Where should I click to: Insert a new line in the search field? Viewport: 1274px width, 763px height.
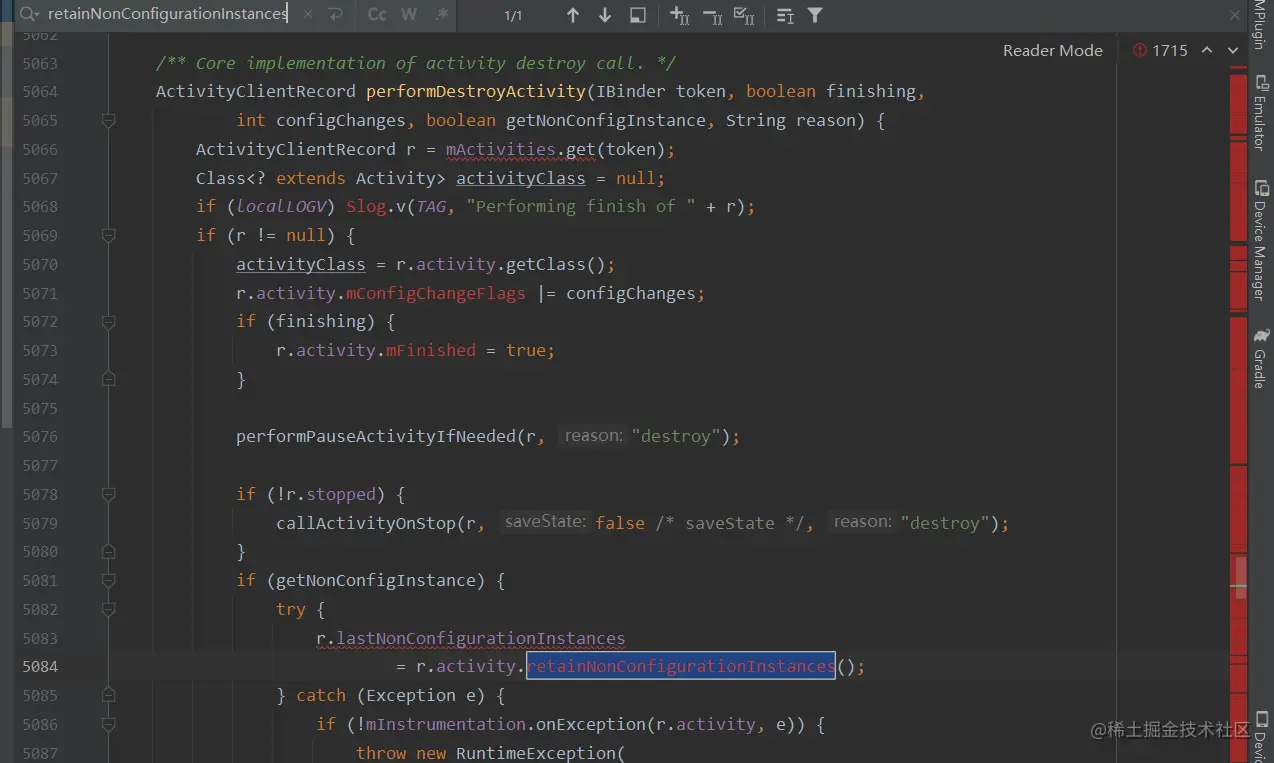point(335,15)
